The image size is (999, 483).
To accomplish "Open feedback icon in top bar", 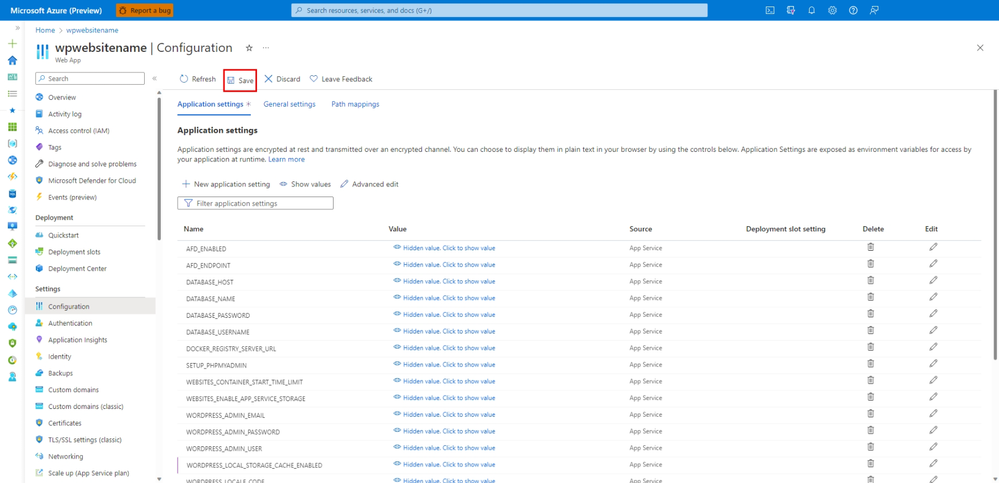I will (x=874, y=10).
